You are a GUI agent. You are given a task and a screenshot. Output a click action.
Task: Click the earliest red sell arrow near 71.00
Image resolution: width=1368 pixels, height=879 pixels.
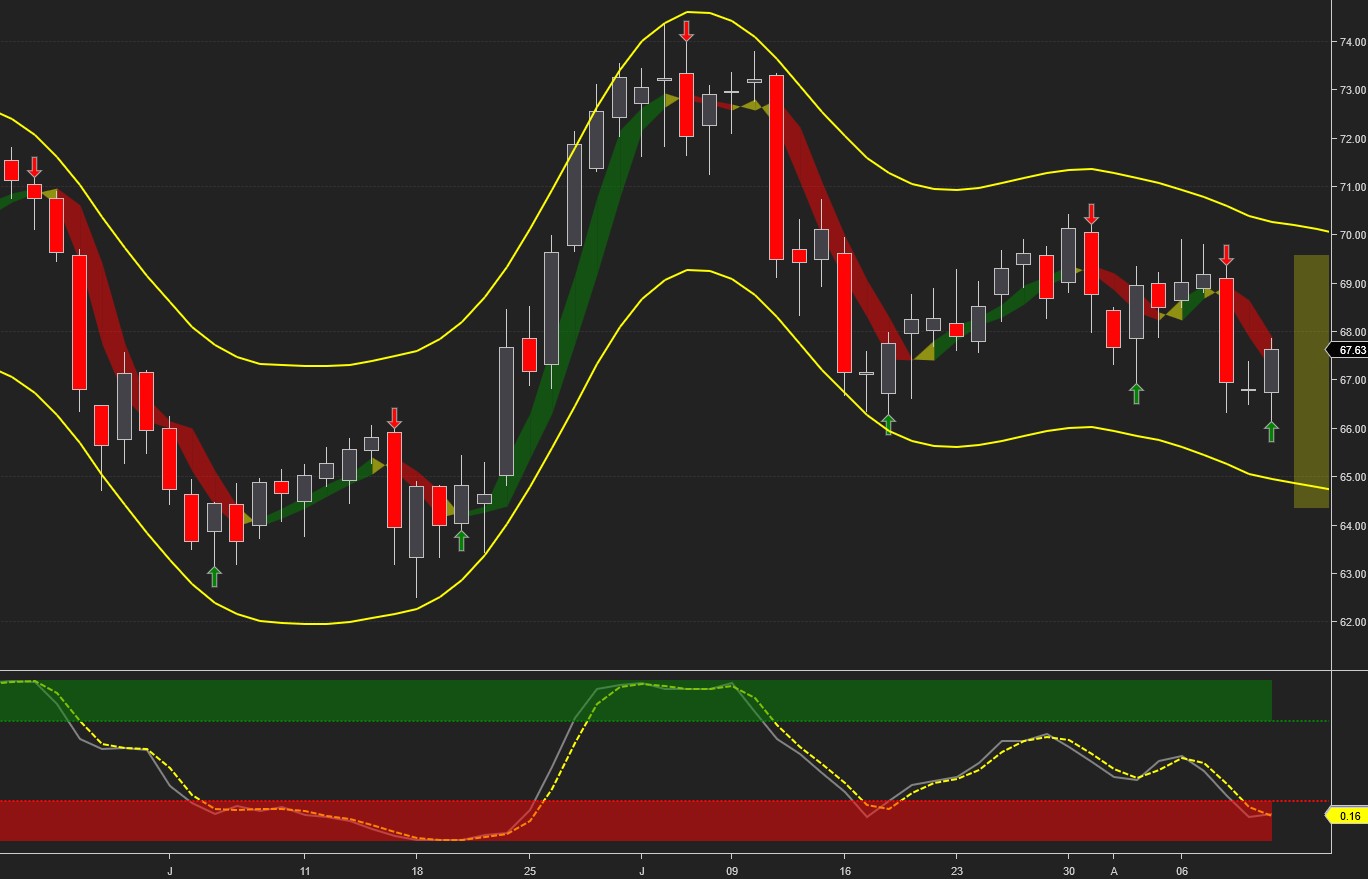click(34, 167)
